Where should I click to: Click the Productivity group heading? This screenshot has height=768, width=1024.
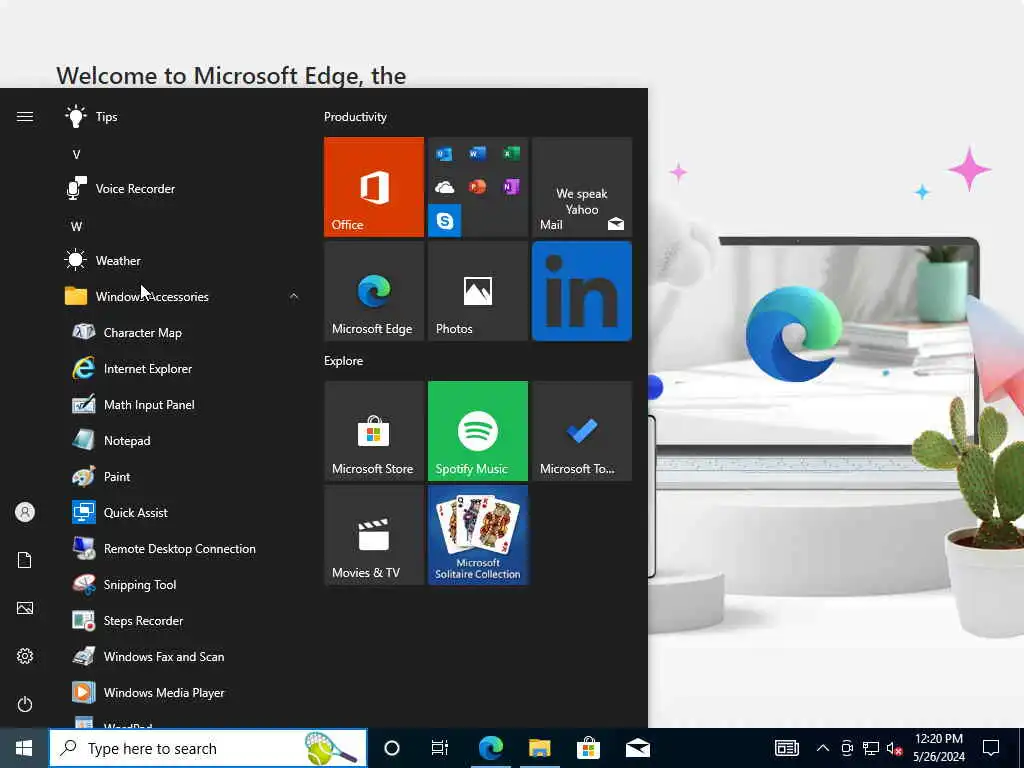(355, 117)
